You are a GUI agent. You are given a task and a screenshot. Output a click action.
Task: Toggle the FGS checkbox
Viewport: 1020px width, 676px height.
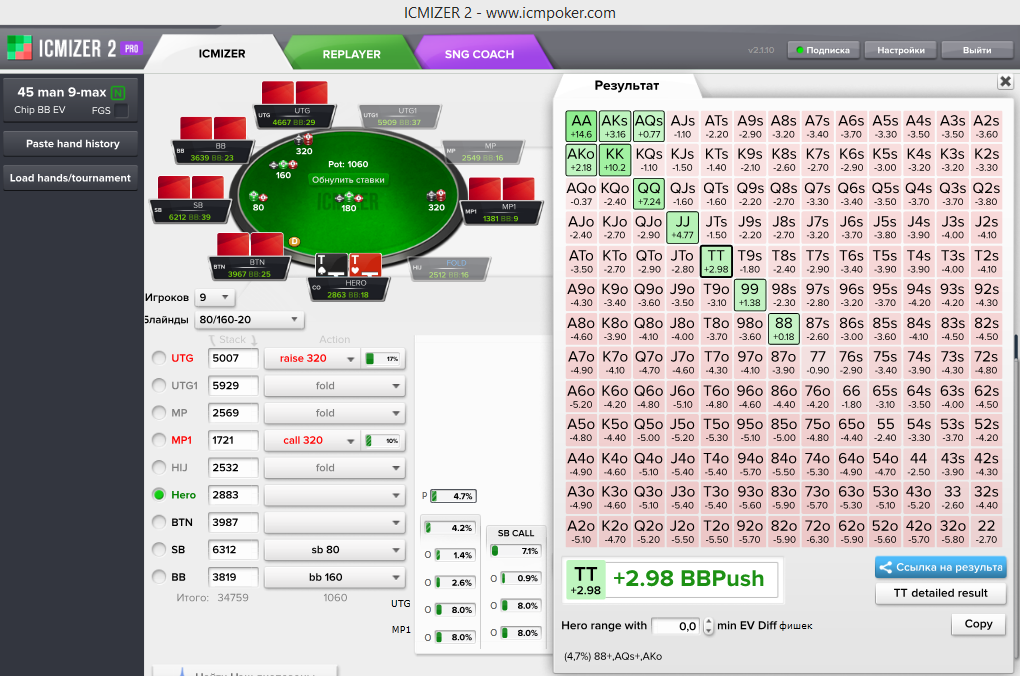pyautogui.click(x=121, y=111)
